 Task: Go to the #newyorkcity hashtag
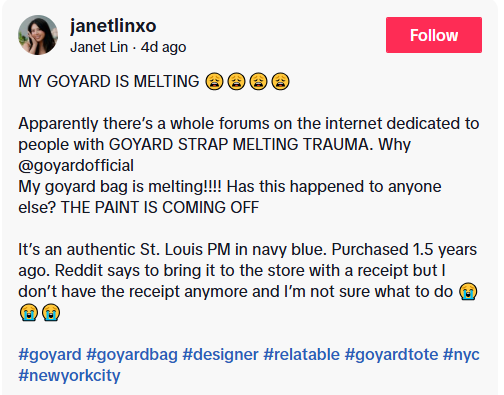(x=69, y=375)
